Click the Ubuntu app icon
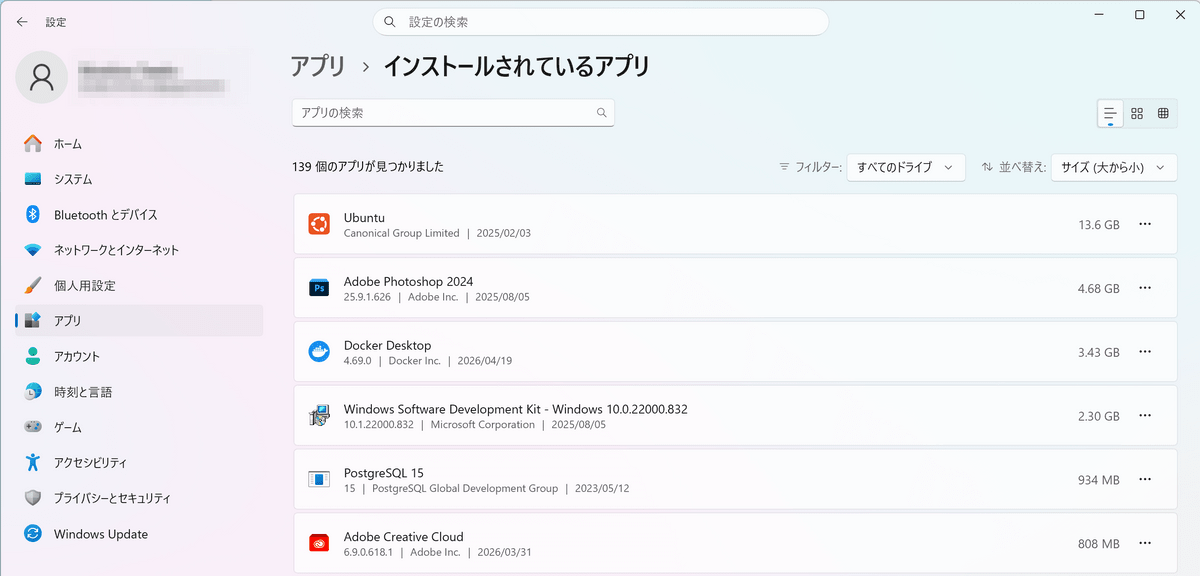Viewport: 1200px width, 576px height. coord(319,225)
